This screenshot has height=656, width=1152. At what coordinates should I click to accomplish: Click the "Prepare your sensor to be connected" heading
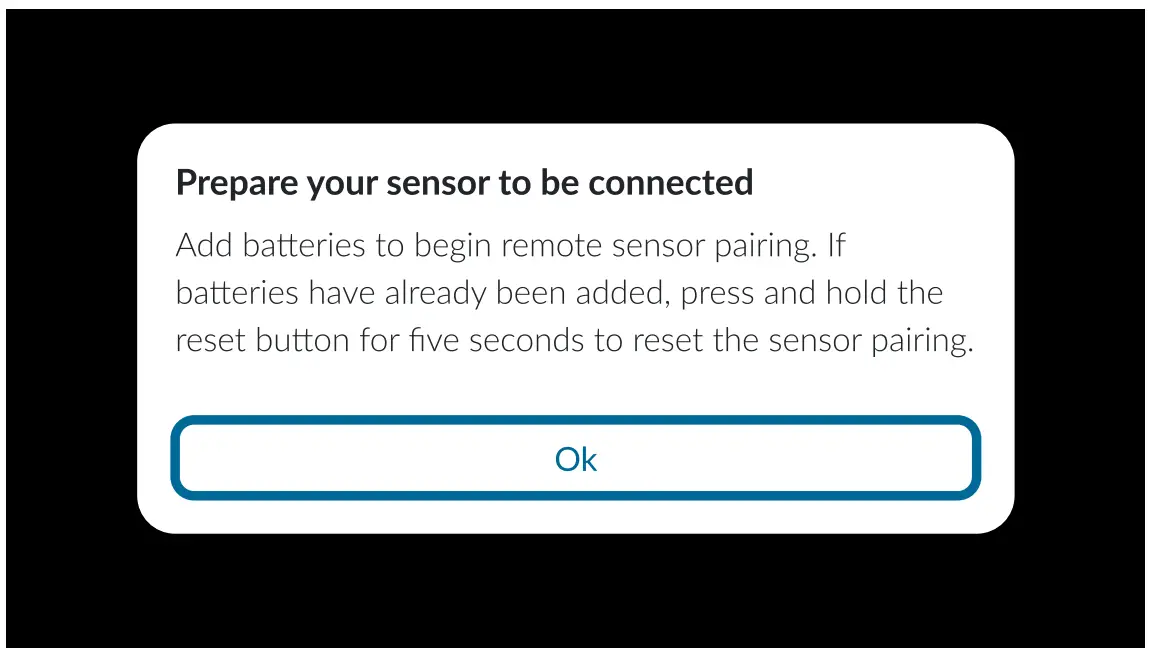coord(464,183)
